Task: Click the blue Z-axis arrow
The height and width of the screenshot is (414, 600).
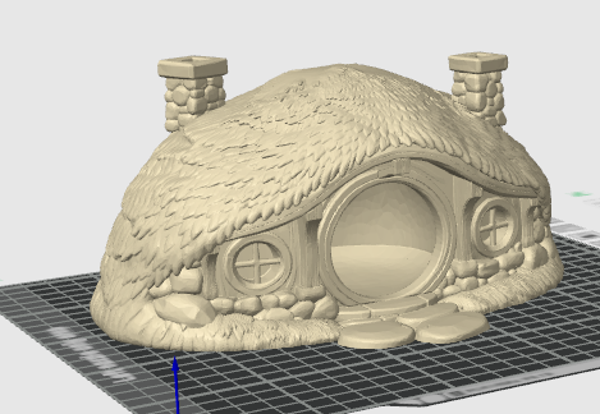Action: pyautogui.click(x=176, y=385)
